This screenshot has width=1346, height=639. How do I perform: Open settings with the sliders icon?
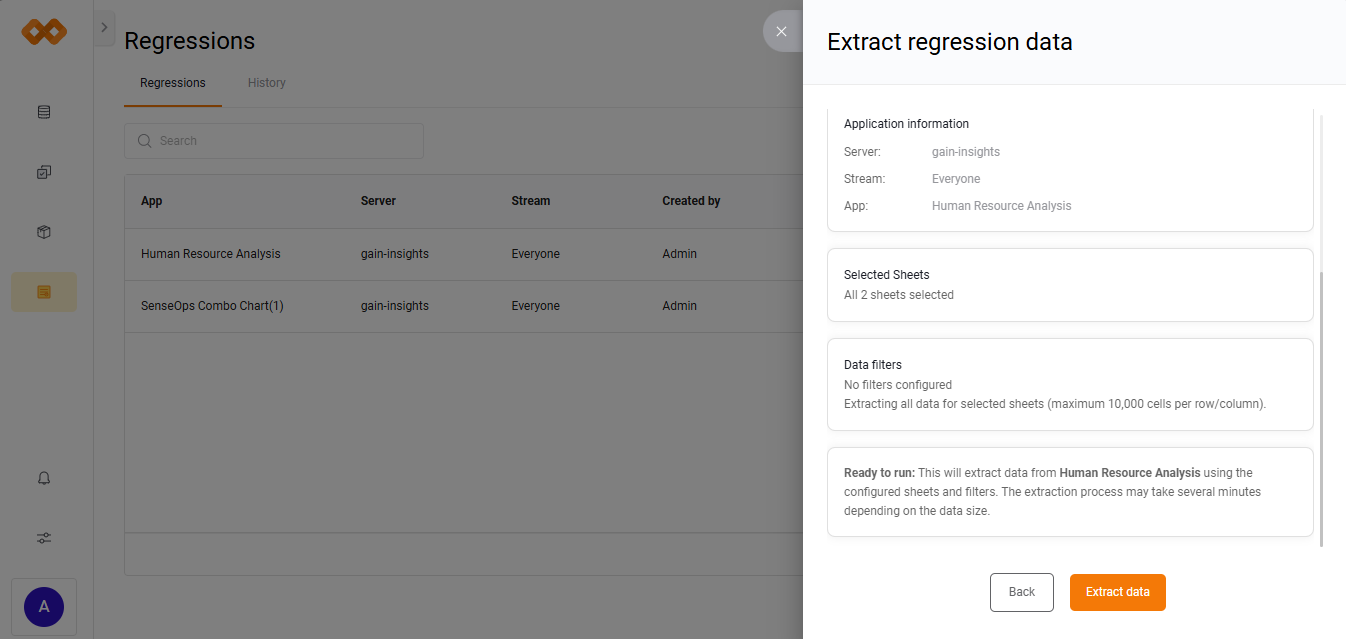point(43,537)
